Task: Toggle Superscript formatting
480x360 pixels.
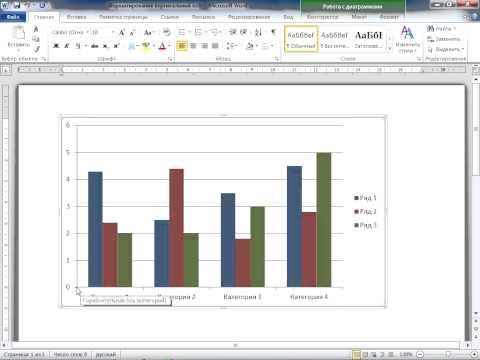Action: (x=116, y=46)
